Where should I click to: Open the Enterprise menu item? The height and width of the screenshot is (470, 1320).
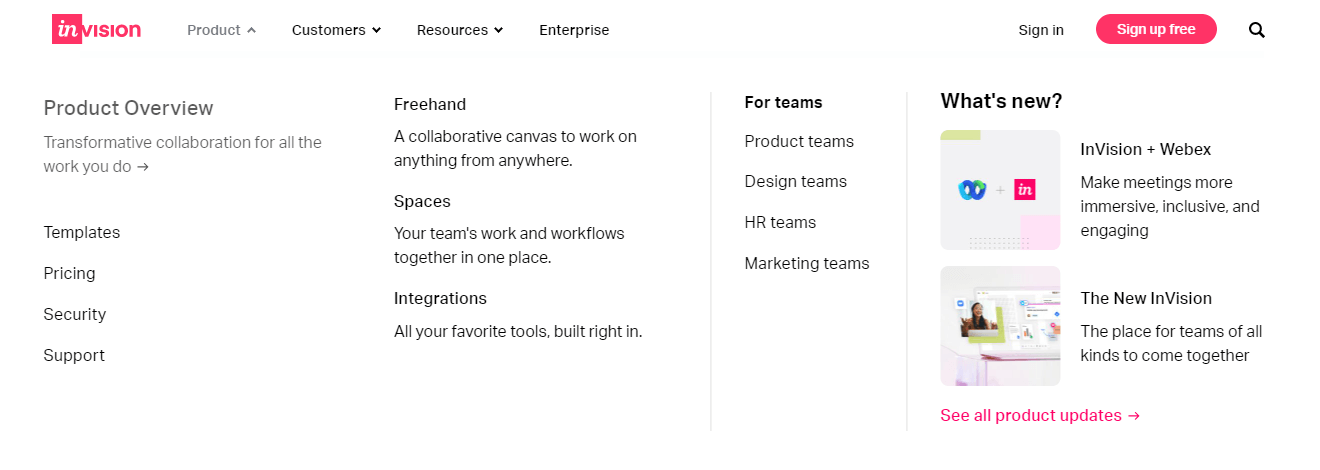tap(574, 30)
